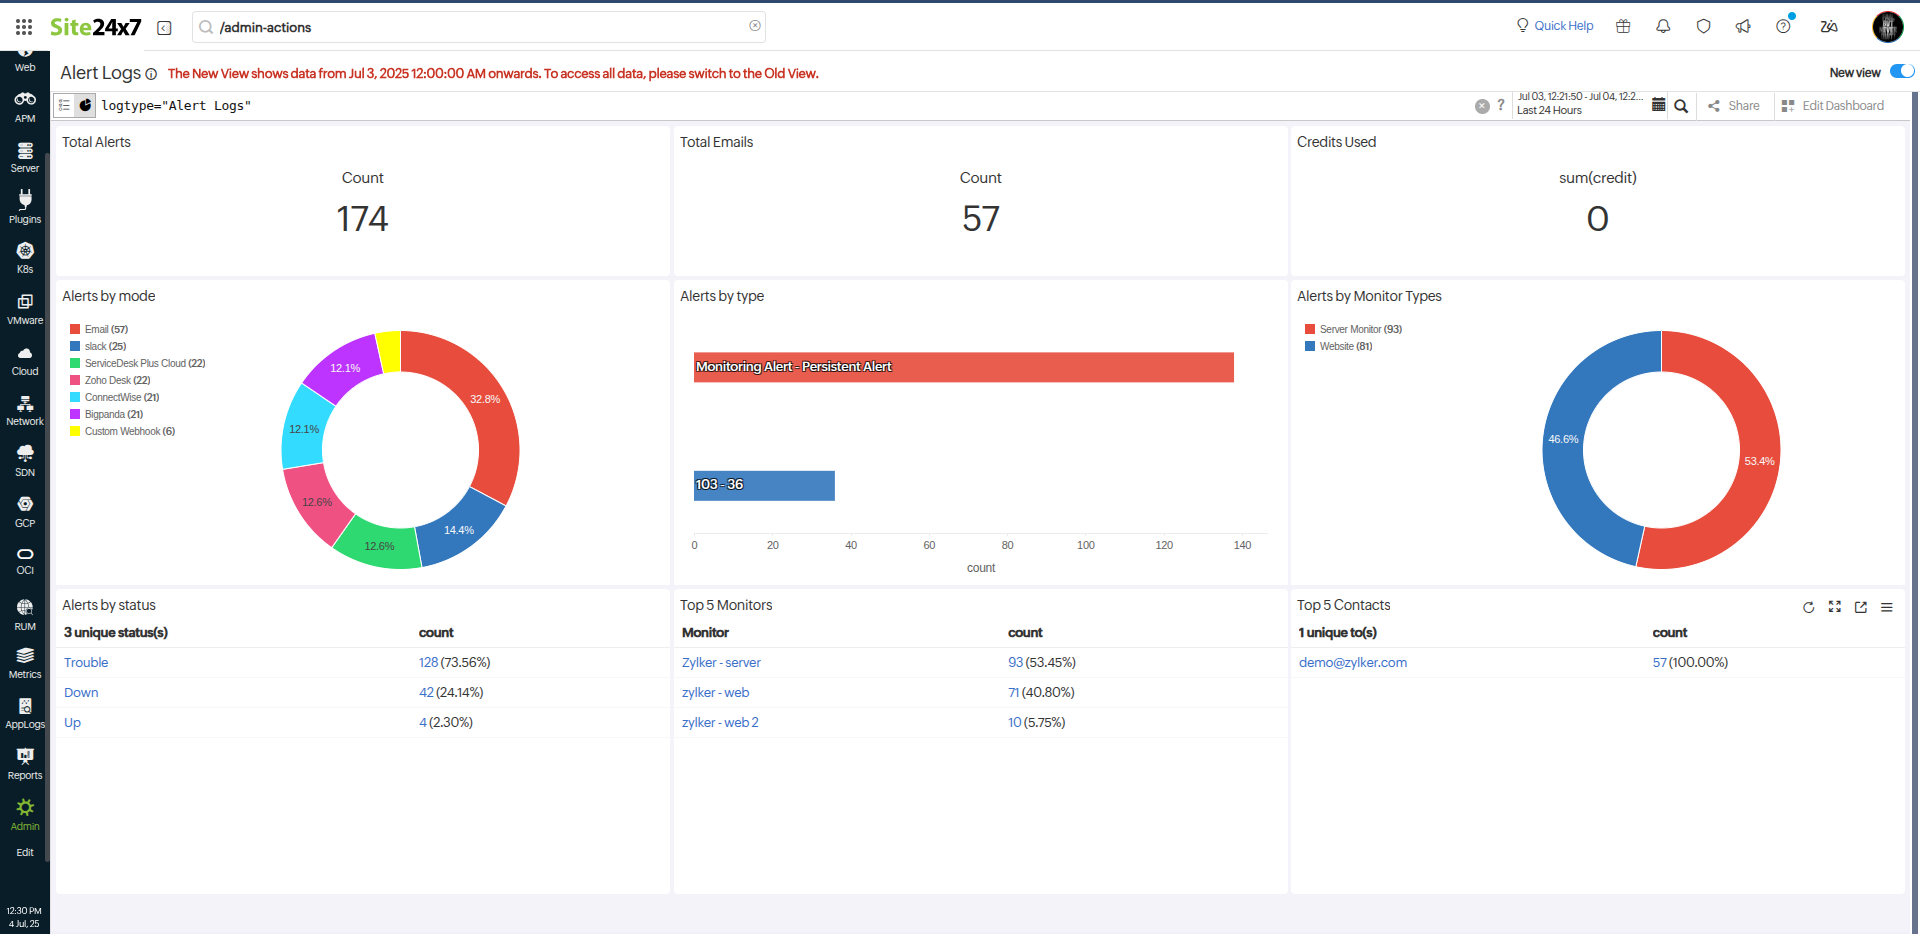Viewport: 1920px width, 934px height.
Task: Open the announcements megaphone icon
Action: point(1743,26)
